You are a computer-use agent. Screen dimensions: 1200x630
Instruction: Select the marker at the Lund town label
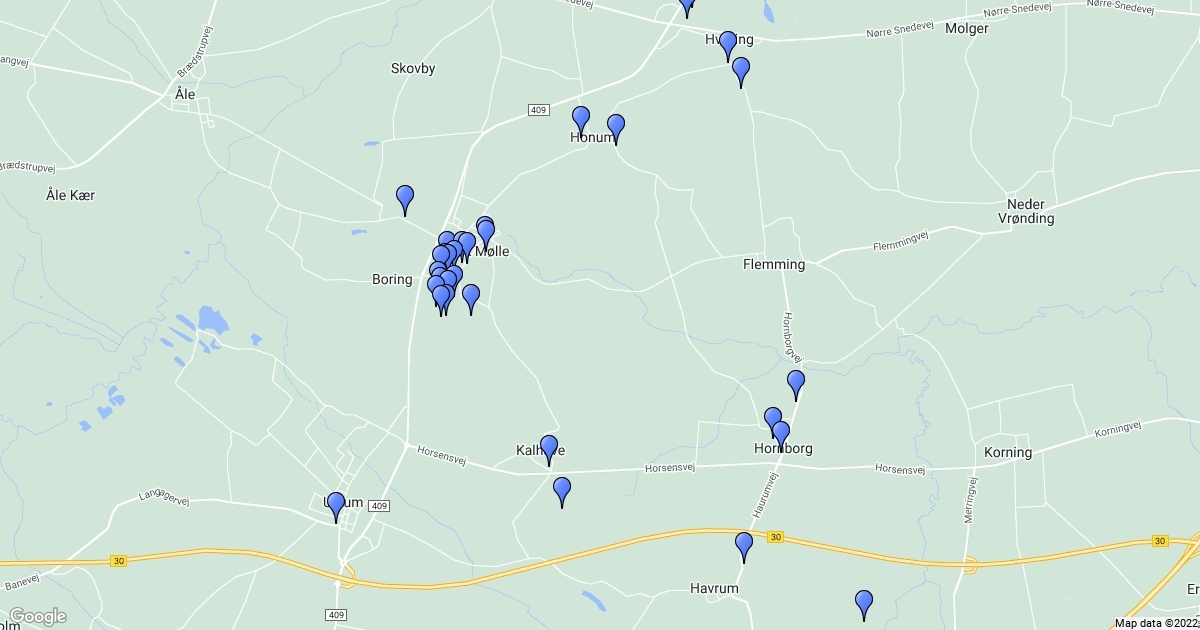(336, 506)
